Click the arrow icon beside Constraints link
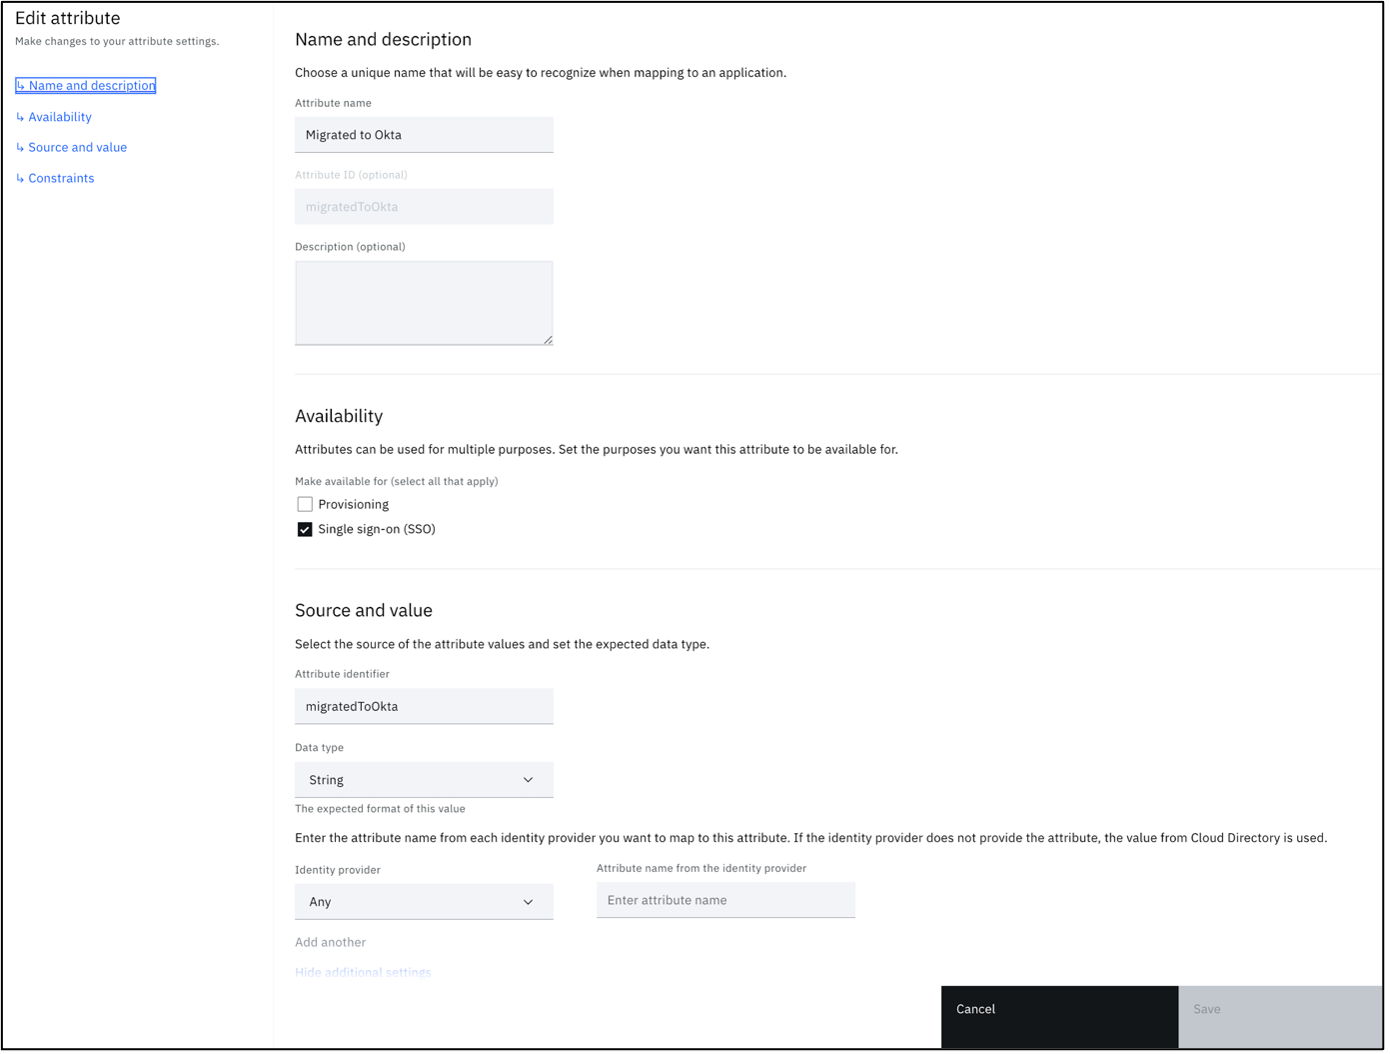This screenshot has width=1390, height=1054. pyautogui.click(x=20, y=177)
